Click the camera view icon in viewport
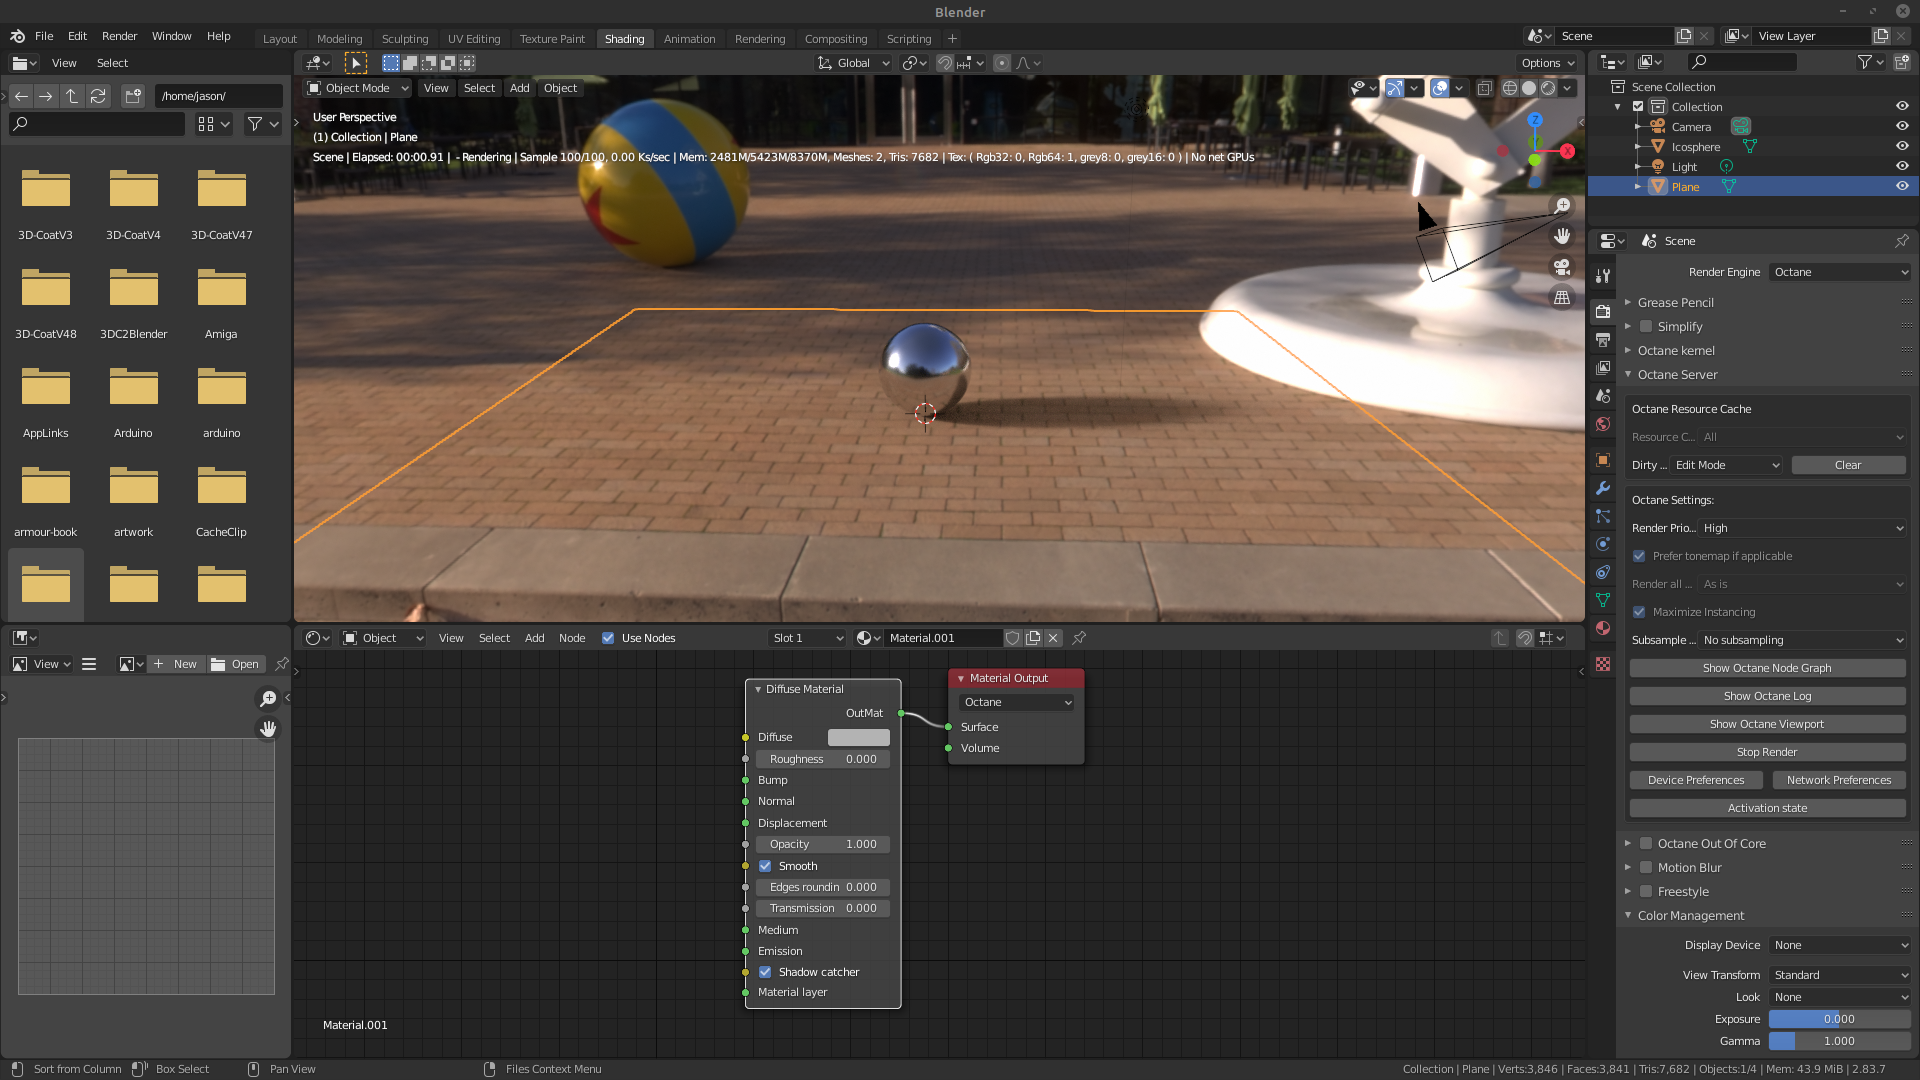The image size is (1920, 1080). (x=1562, y=267)
